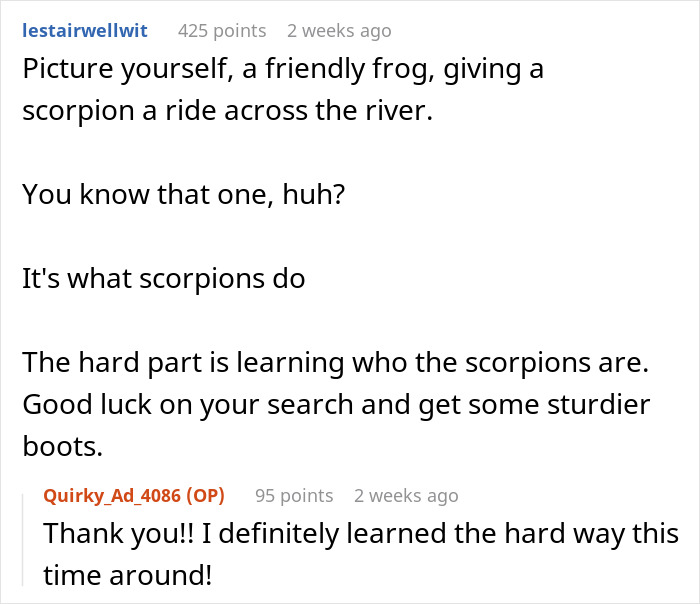Screen dimensions: 700x604
Task: Click the 'scorpion a ride across the river' line
Action: click(x=228, y=111)
